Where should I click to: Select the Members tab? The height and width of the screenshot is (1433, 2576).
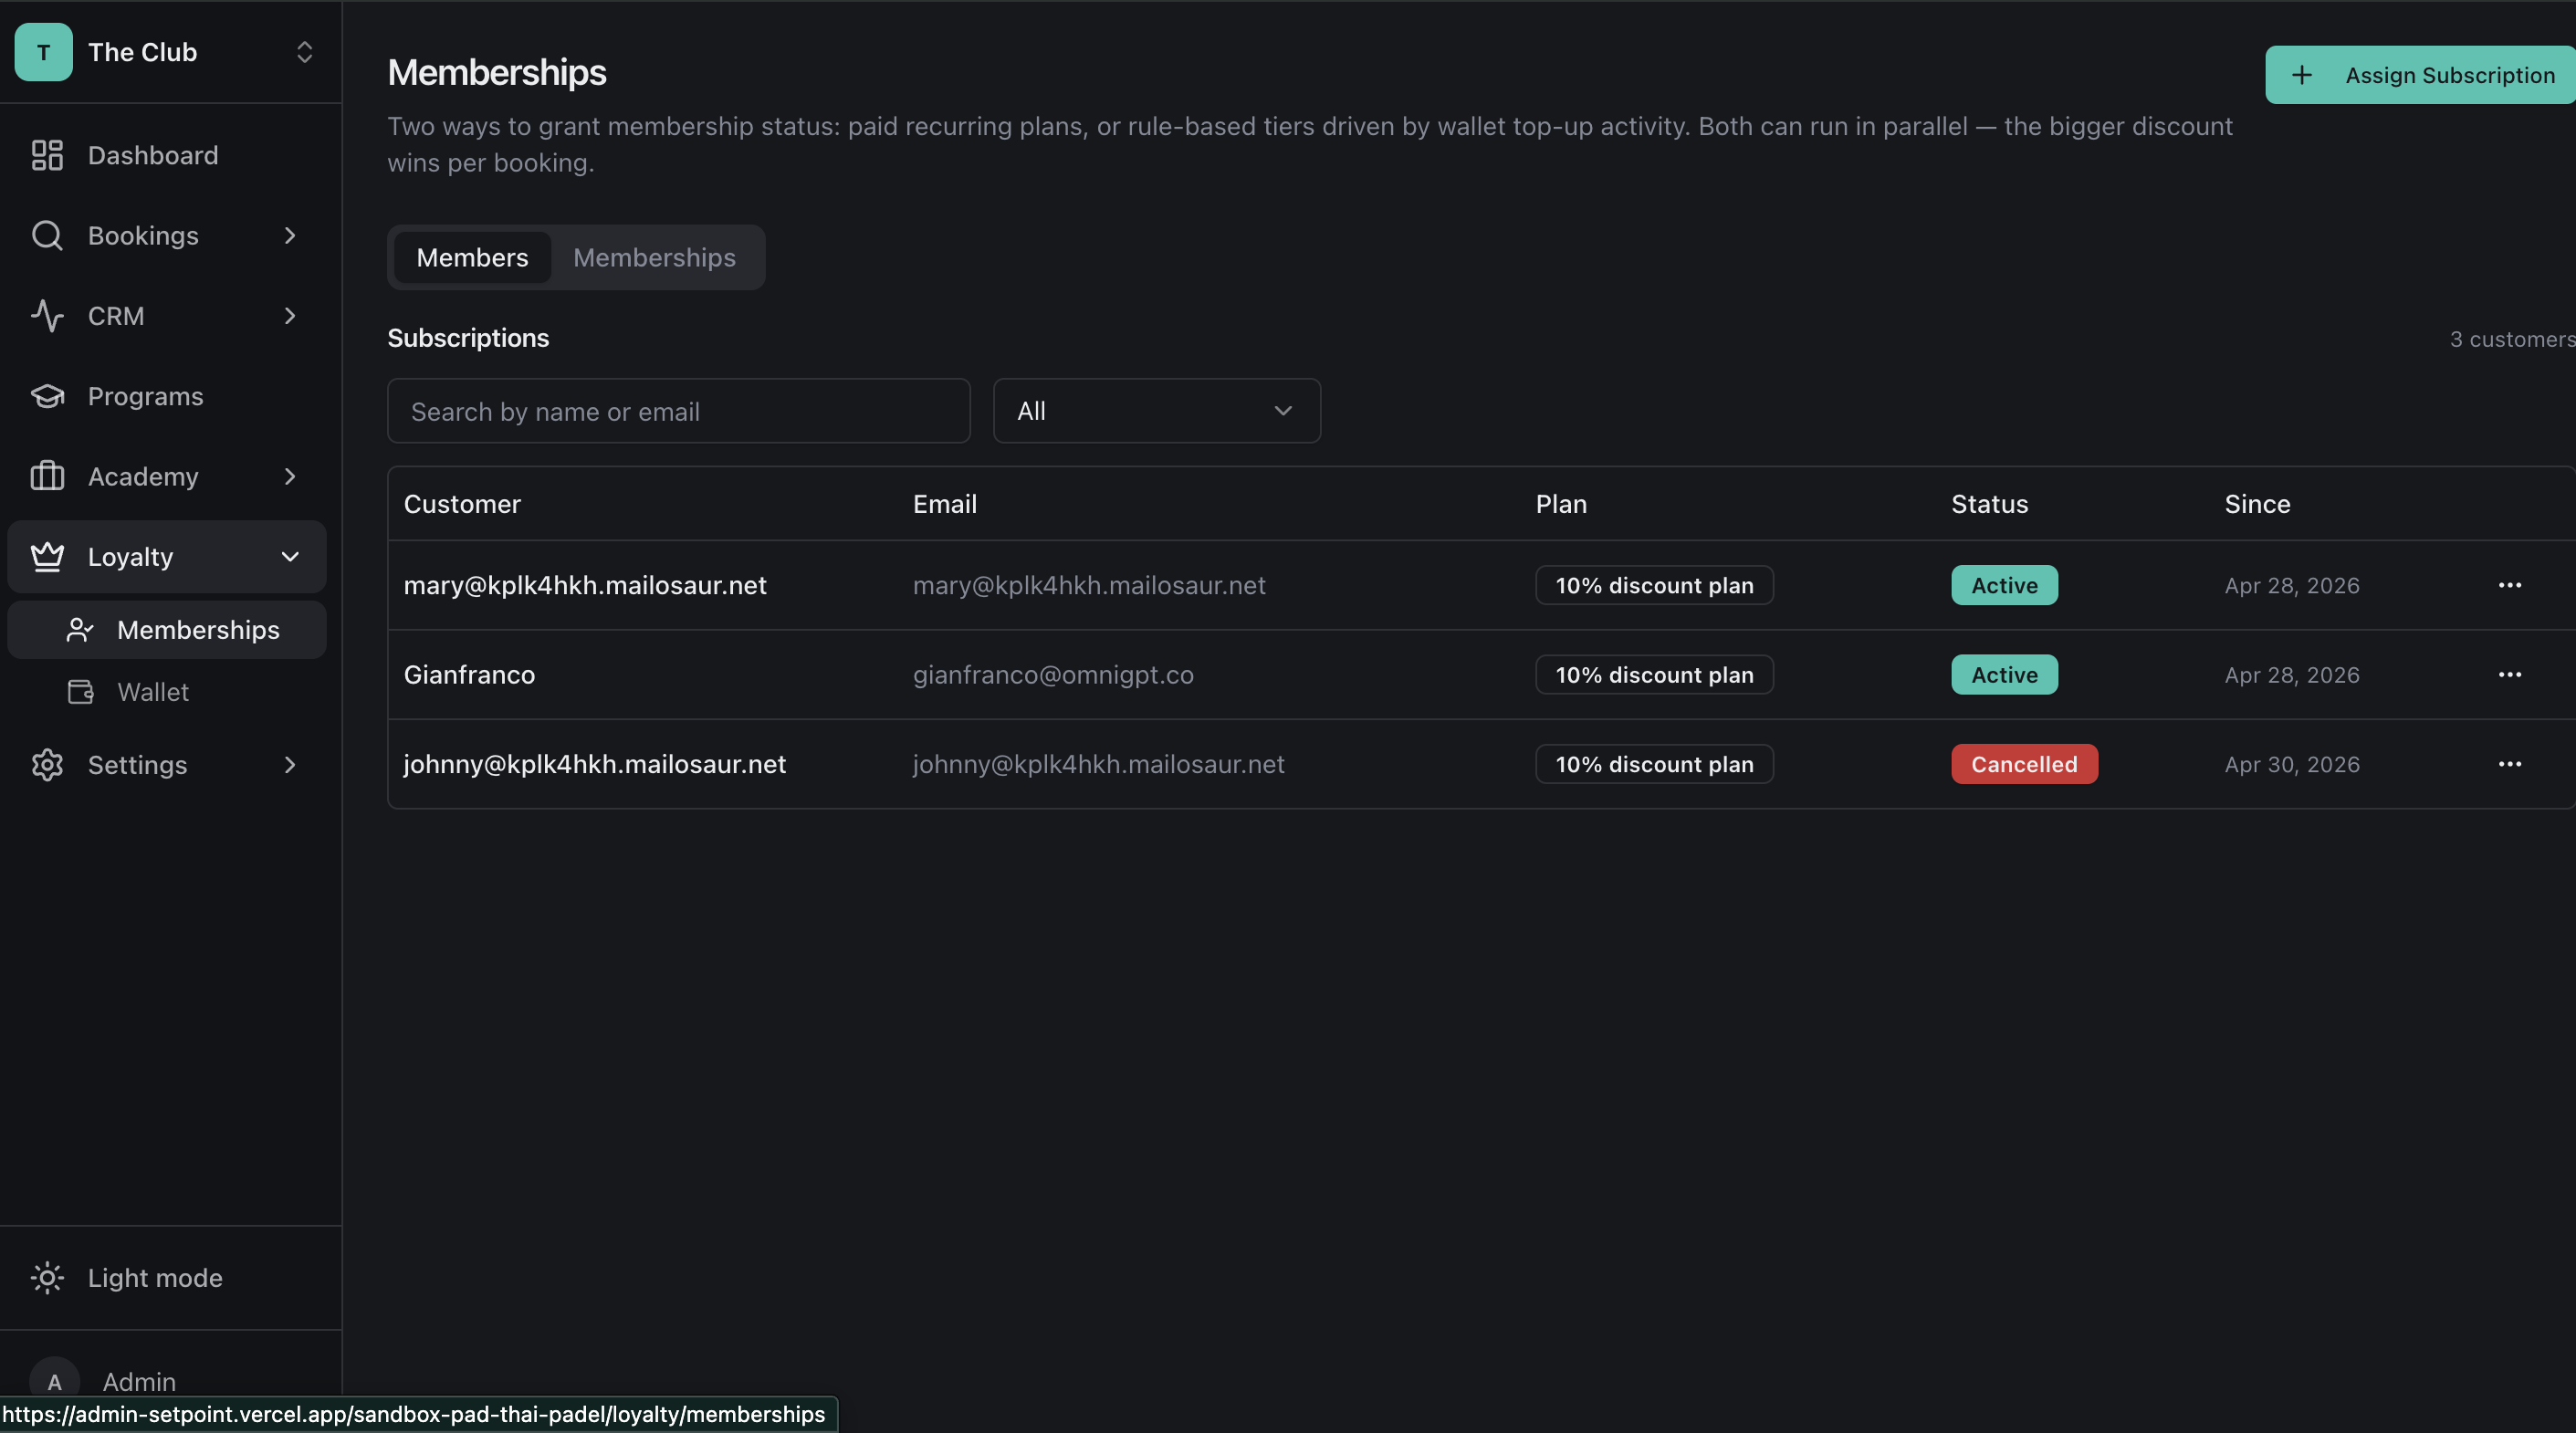pos(472,257)
